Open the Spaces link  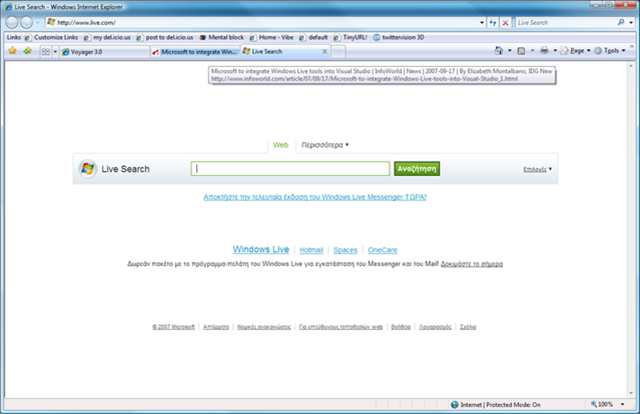coord(345,250)
